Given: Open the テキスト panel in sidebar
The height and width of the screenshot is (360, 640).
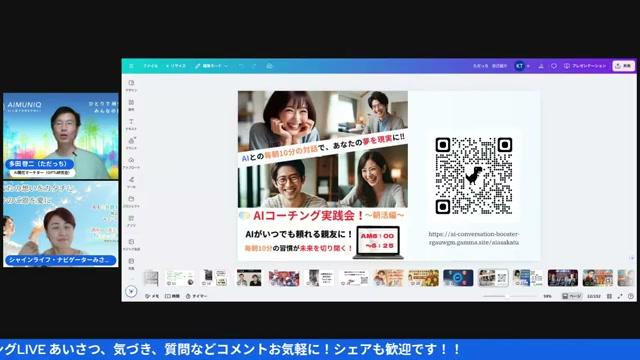Looking at the screenshot, I should point(131,124).
